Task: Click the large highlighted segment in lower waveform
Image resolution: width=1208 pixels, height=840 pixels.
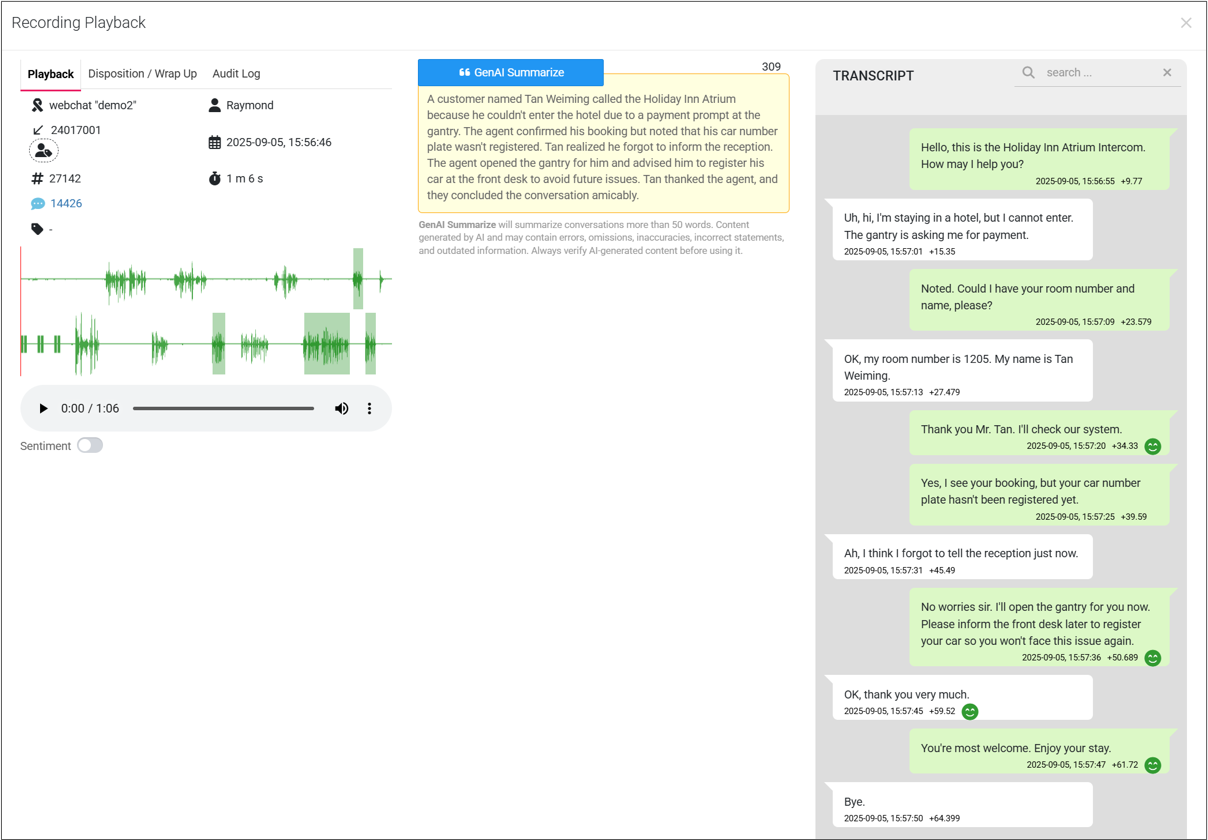Action: point(327,344)
